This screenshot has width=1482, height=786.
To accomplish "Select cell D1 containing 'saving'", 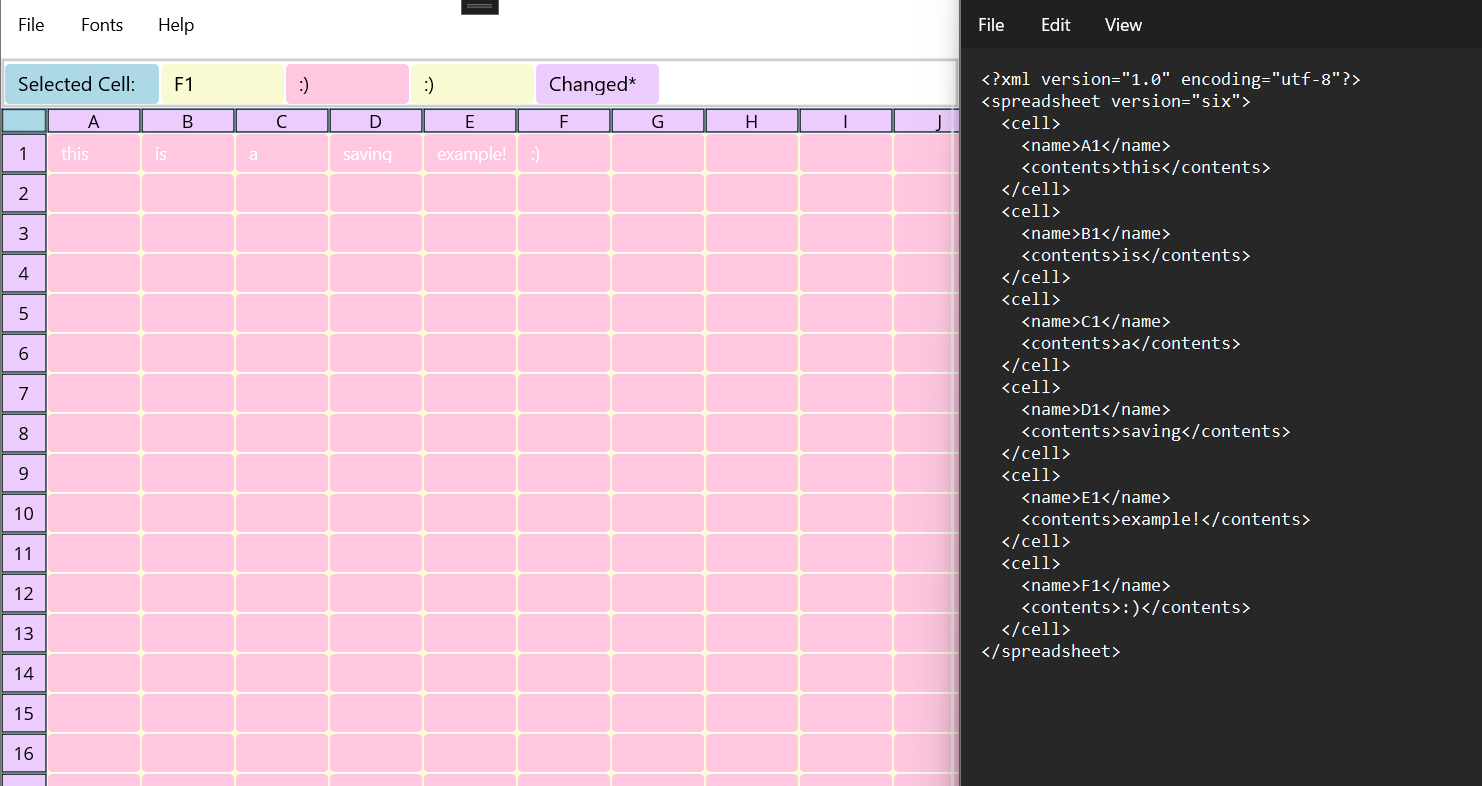I will coord(375,154).
